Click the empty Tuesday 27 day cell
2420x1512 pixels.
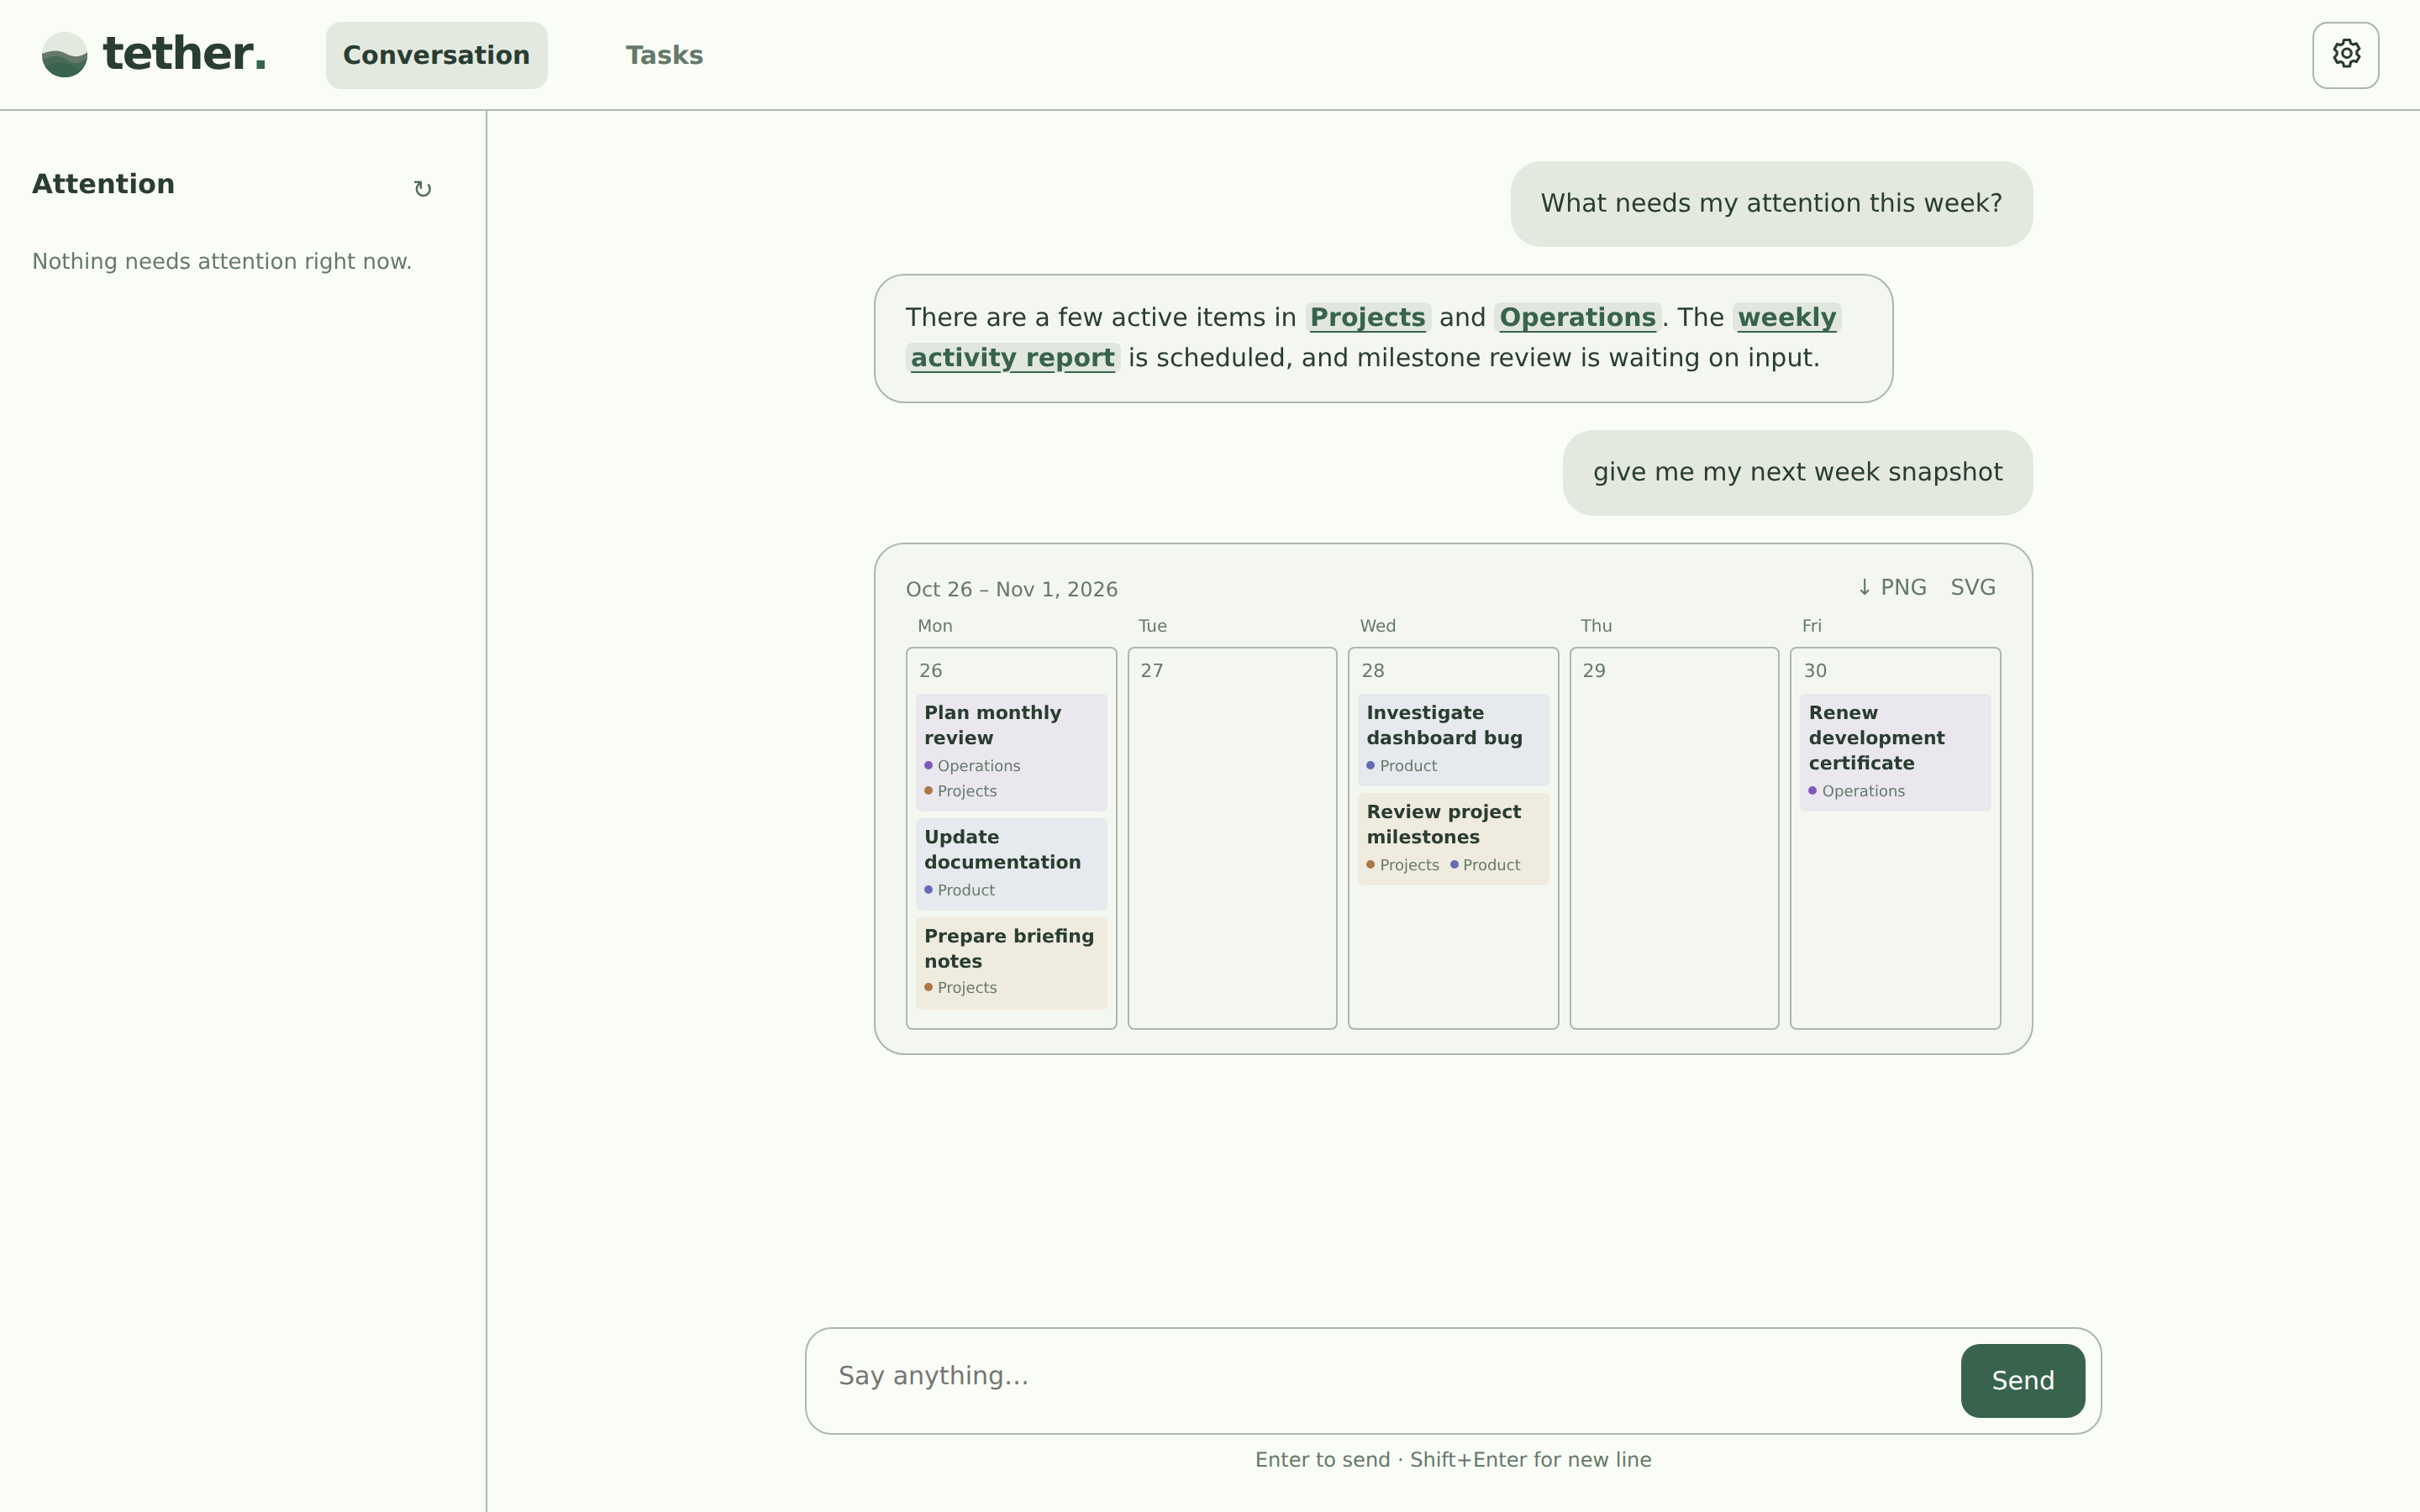coord(1232,838)
